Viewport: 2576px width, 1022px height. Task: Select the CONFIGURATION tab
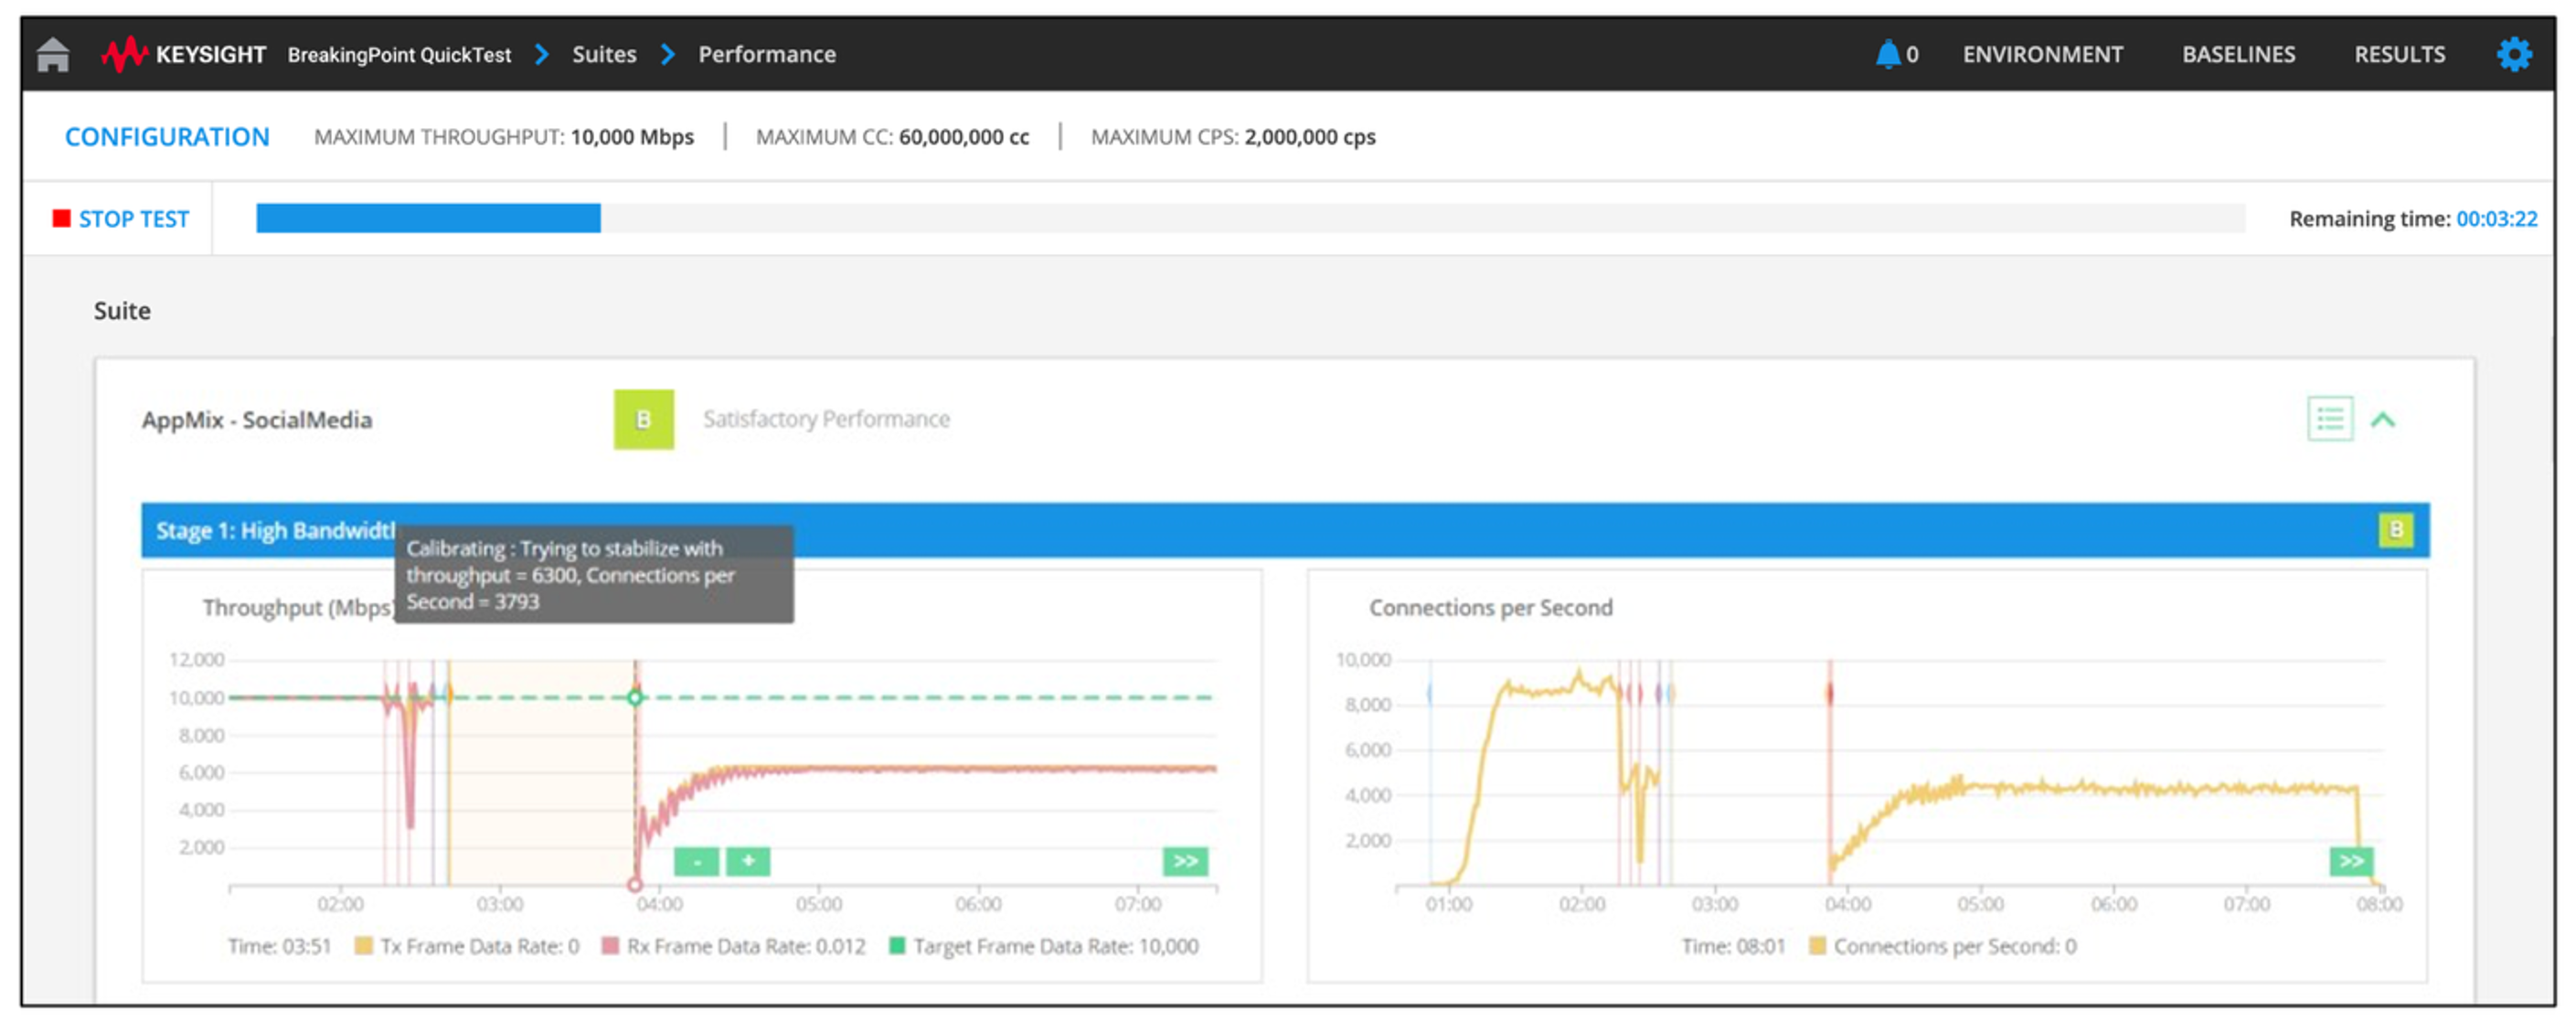[x=166, y=136]
